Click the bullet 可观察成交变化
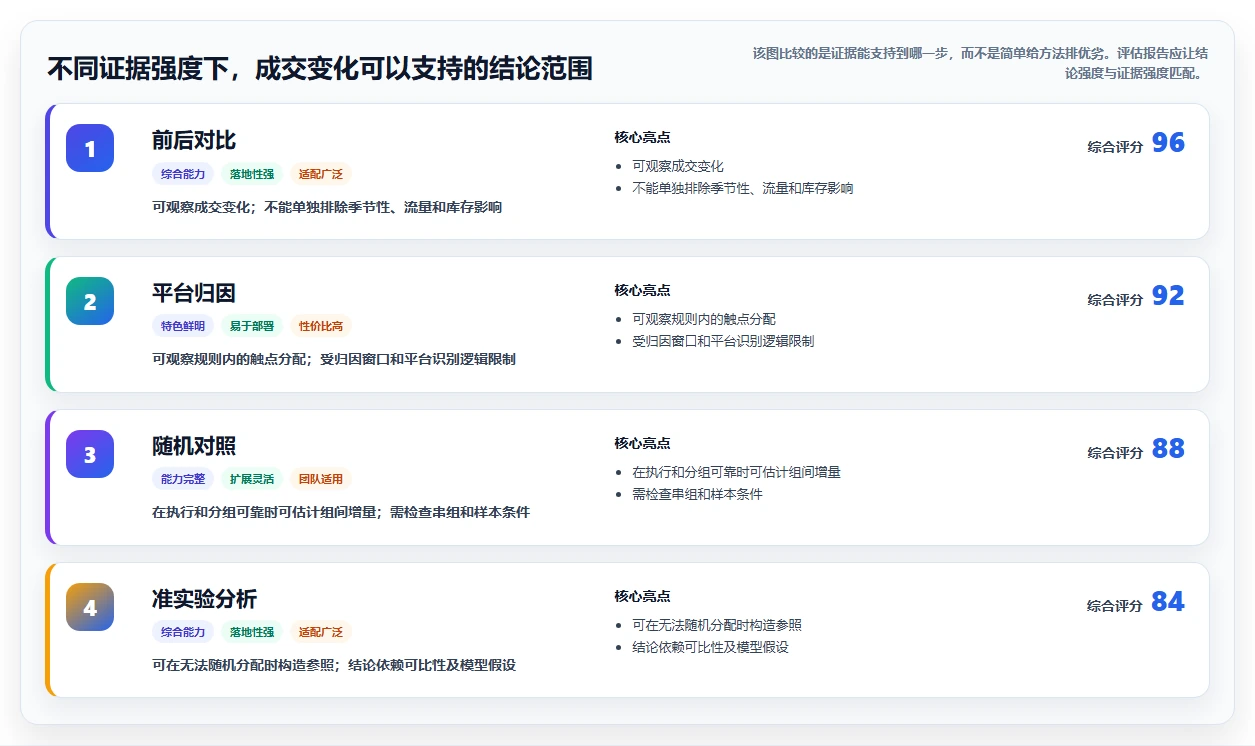Image resolution: width=1255 pixels, height=746 pixels. 678,166
